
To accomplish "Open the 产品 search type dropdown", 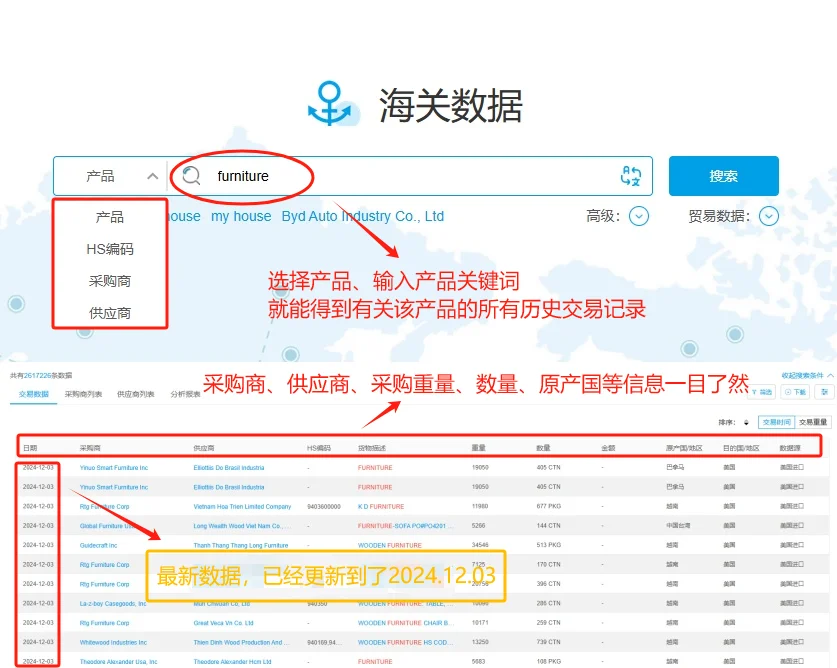I will coord(110,175).
